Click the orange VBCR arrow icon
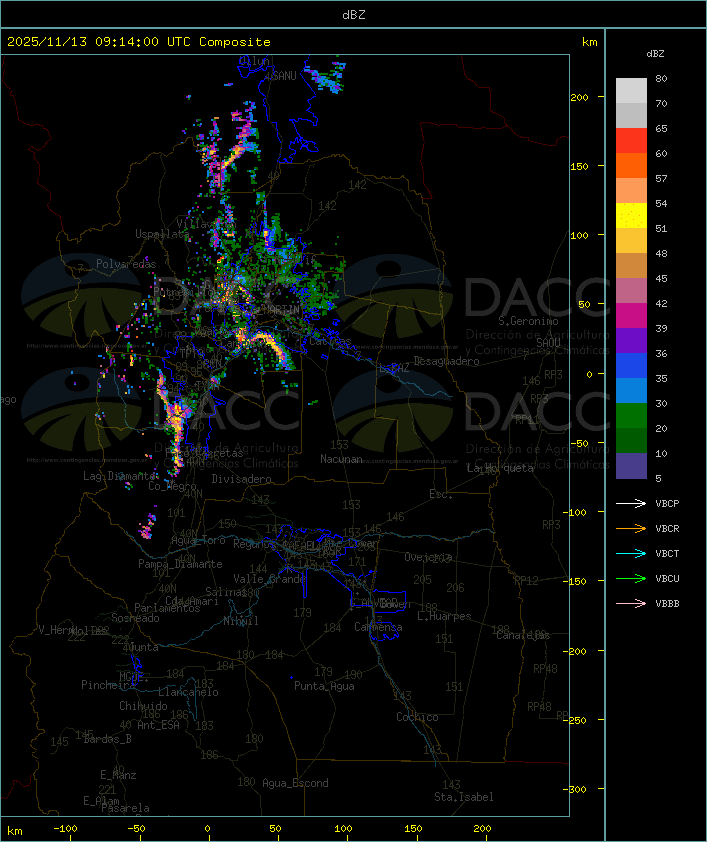707x842 pixels. (631, 528)
